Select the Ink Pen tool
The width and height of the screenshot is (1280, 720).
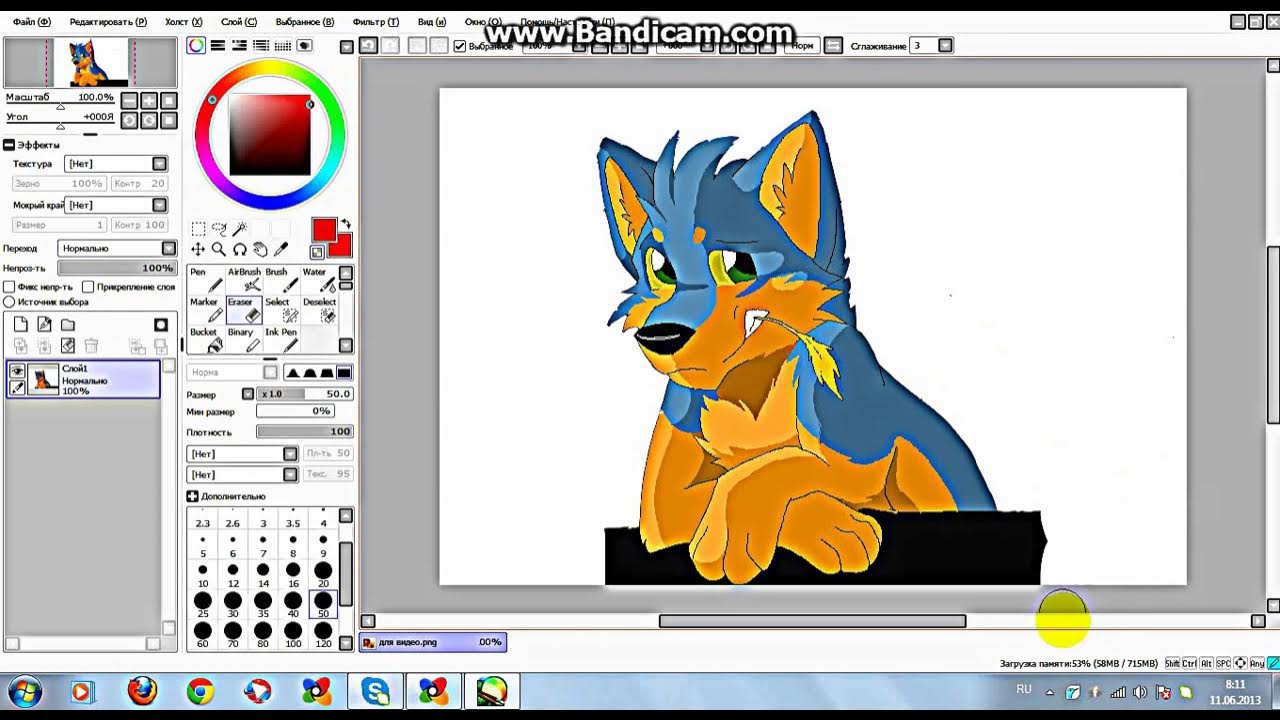[281, 340]
